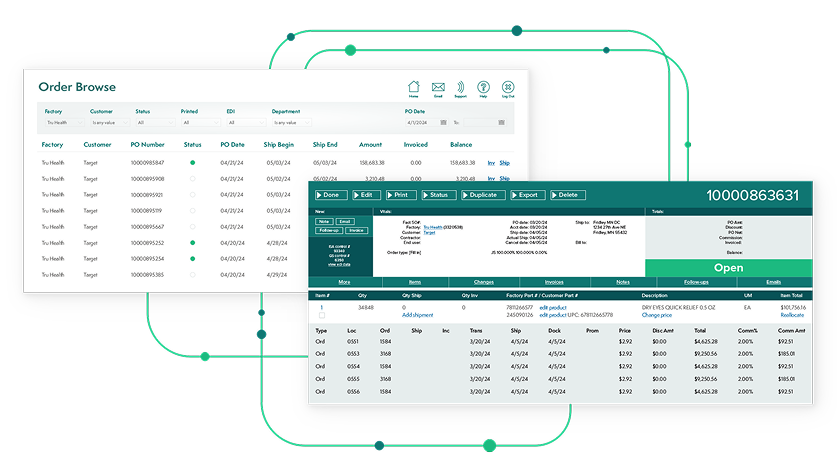The image size is (837, 472).
Task: Open the Help question mark icon
Action: click(483, 89)
